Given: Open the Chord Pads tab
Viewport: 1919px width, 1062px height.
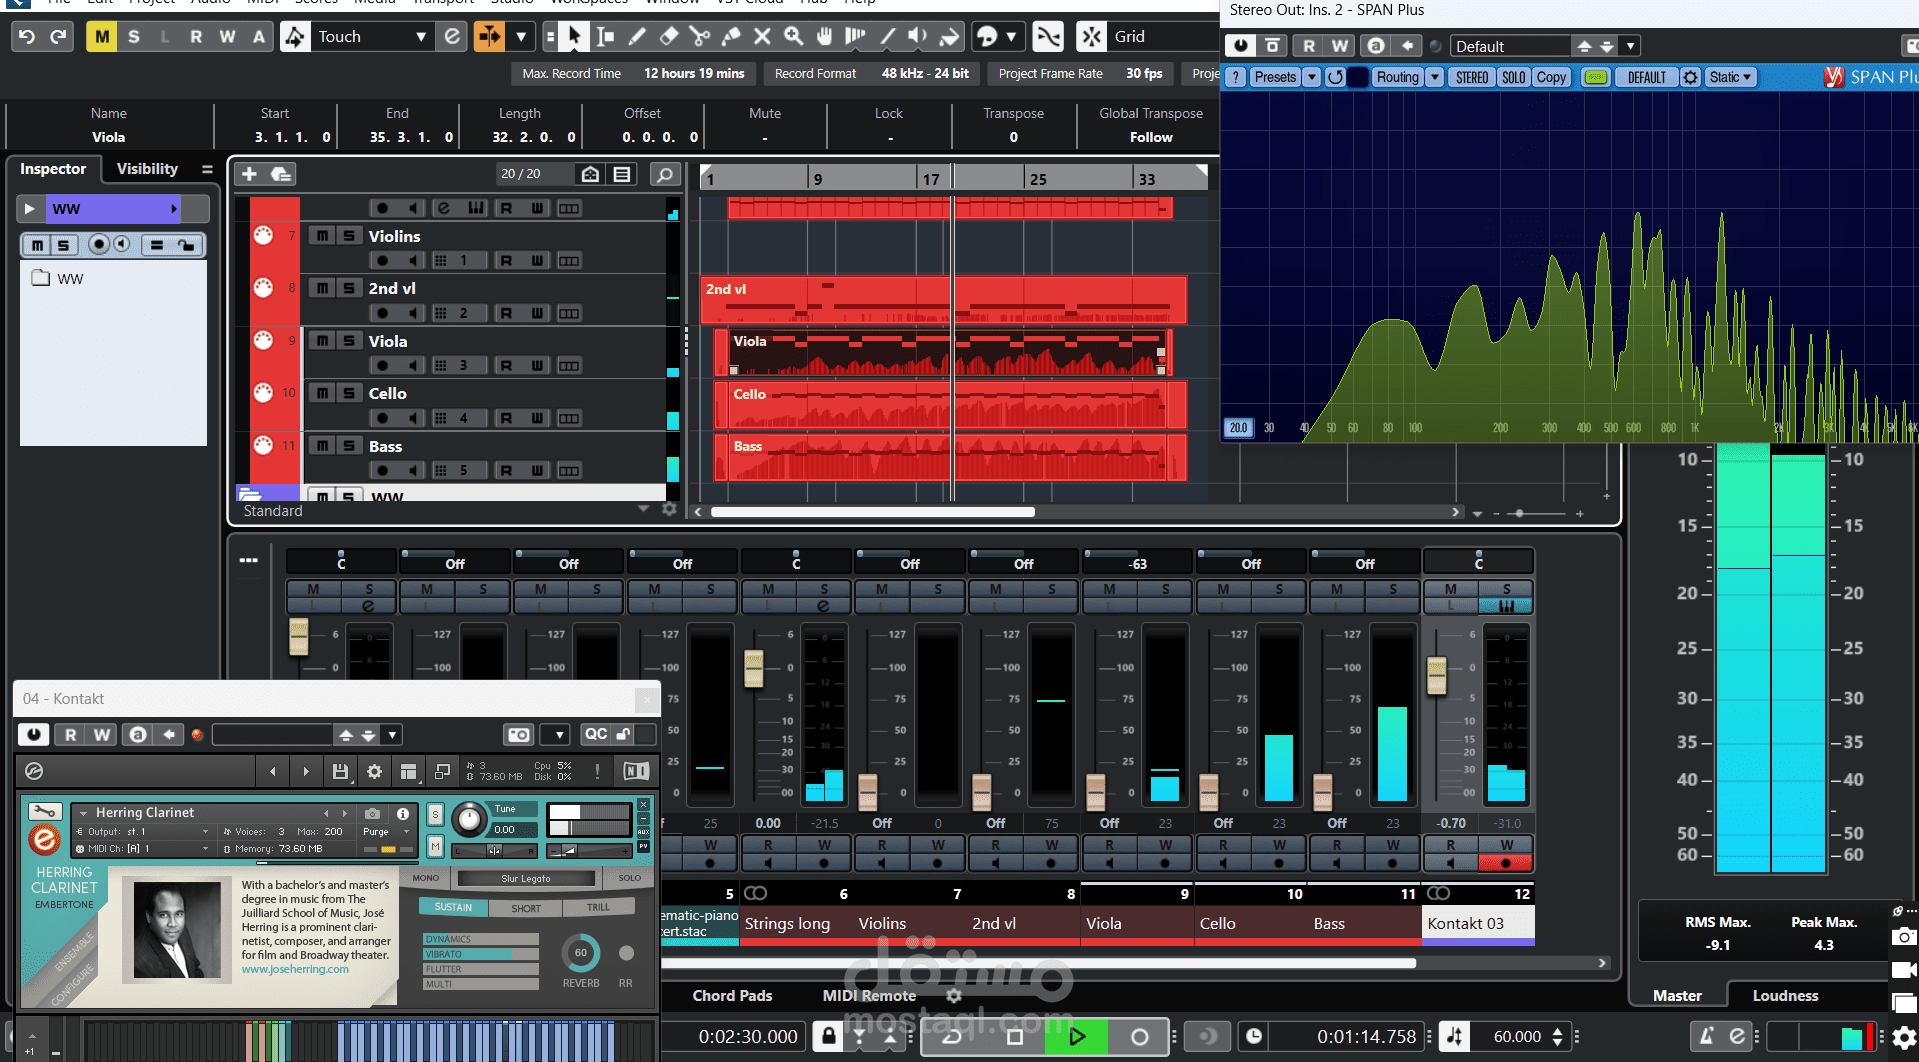Looking at the screenshot, I should (x=732, y=996).
